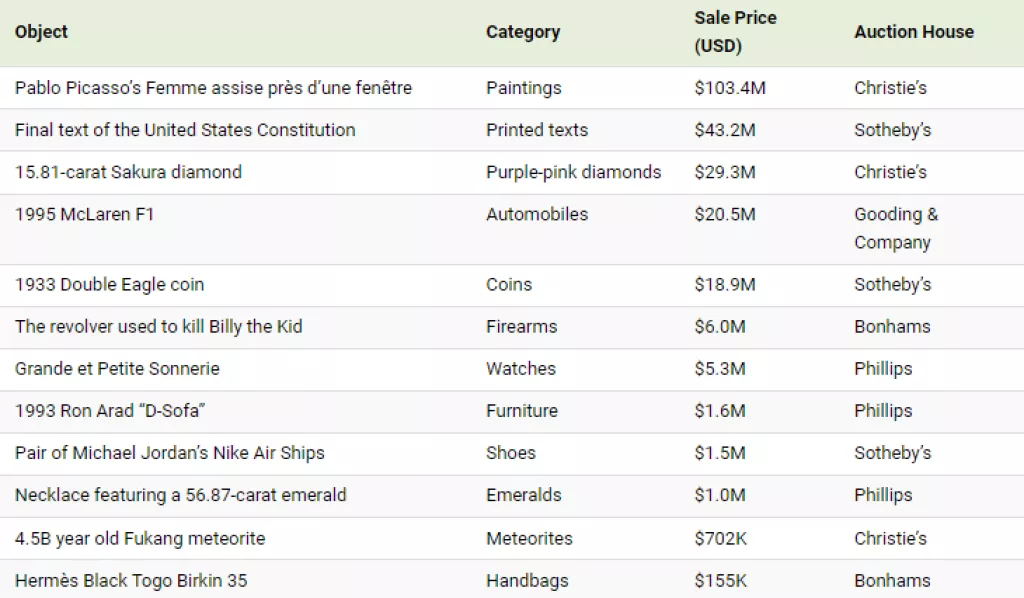Screen dimensions: 1024x598
Task: Click the 15.81-carat Sakura diamond entry
Action: click(128, 172)
